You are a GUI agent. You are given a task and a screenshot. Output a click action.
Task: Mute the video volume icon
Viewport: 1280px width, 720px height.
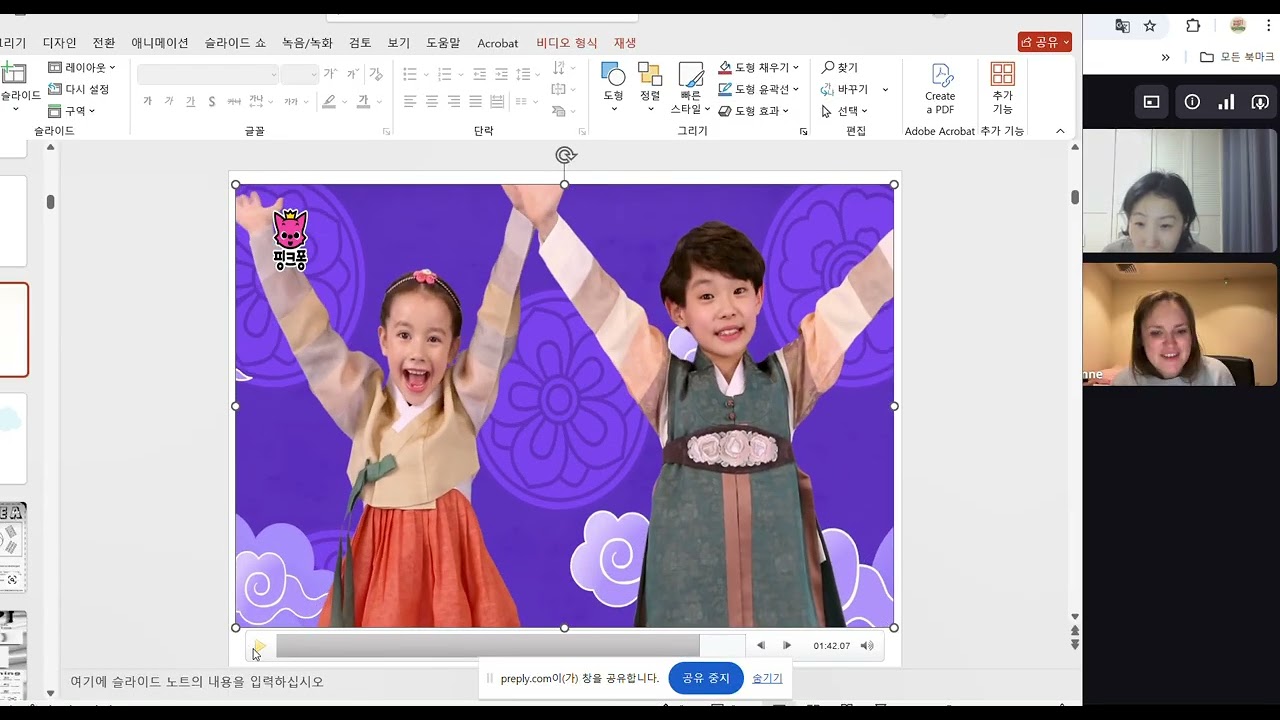point(867,646)
